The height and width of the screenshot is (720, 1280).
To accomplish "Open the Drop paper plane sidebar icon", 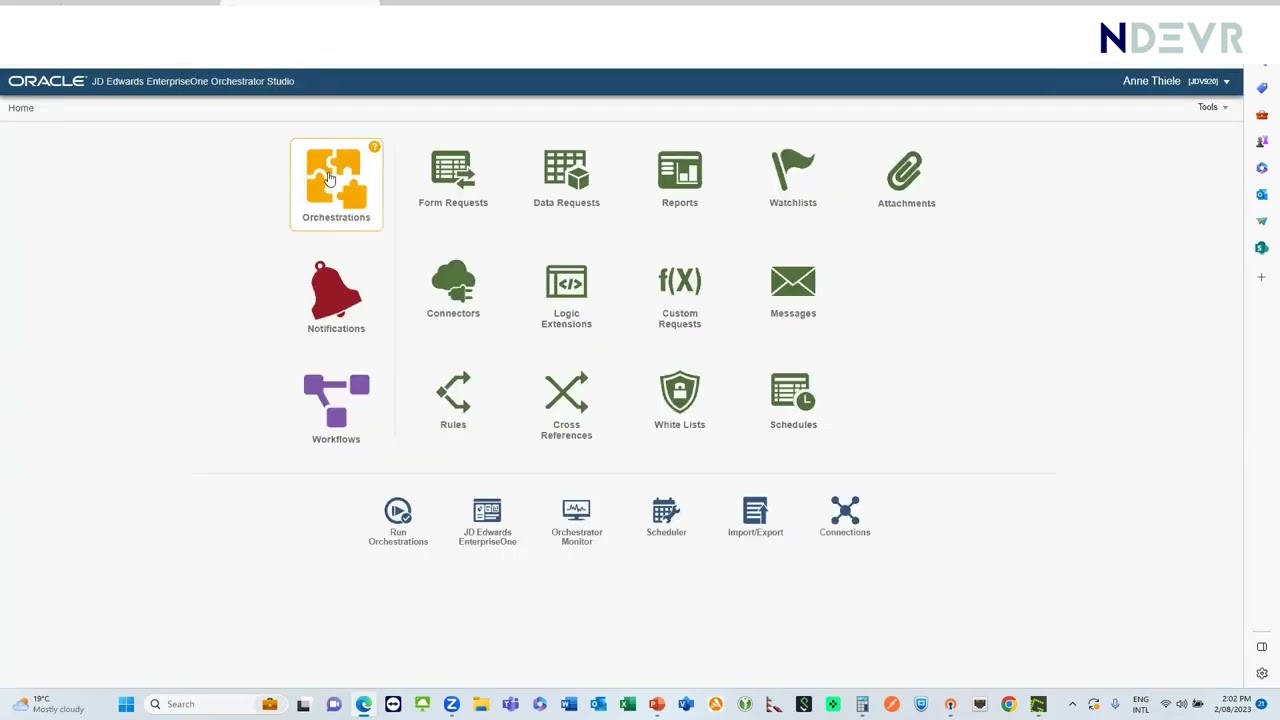I will pos(1262,221).
